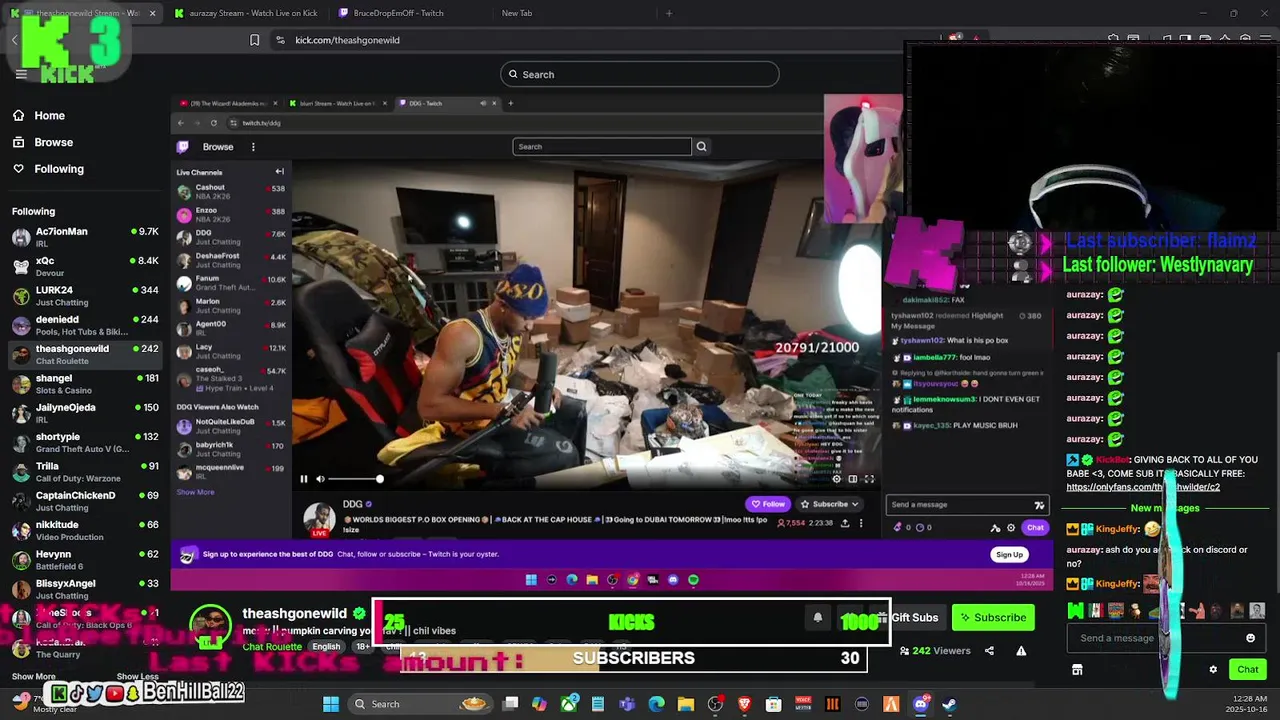The image size is (1280, 720).
Task: Open nikkitude channel in Following list
Action: 84,530
